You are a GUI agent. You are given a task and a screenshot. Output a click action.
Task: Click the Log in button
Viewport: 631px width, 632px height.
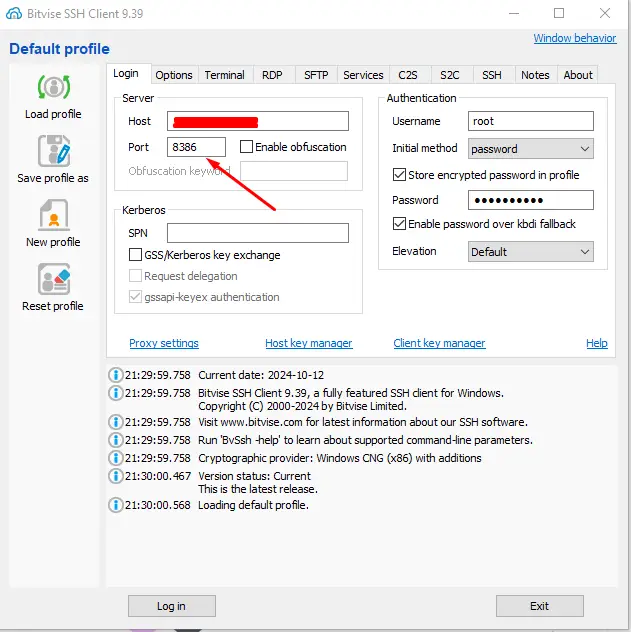[x=172, y=606]
